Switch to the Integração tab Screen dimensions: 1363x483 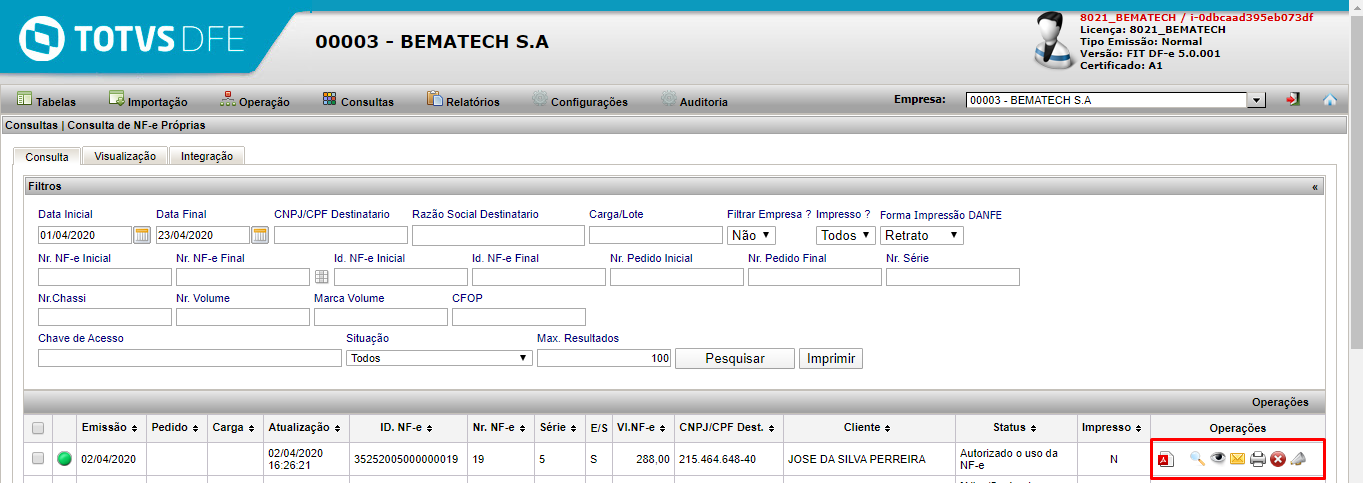(x=207, y=156)
